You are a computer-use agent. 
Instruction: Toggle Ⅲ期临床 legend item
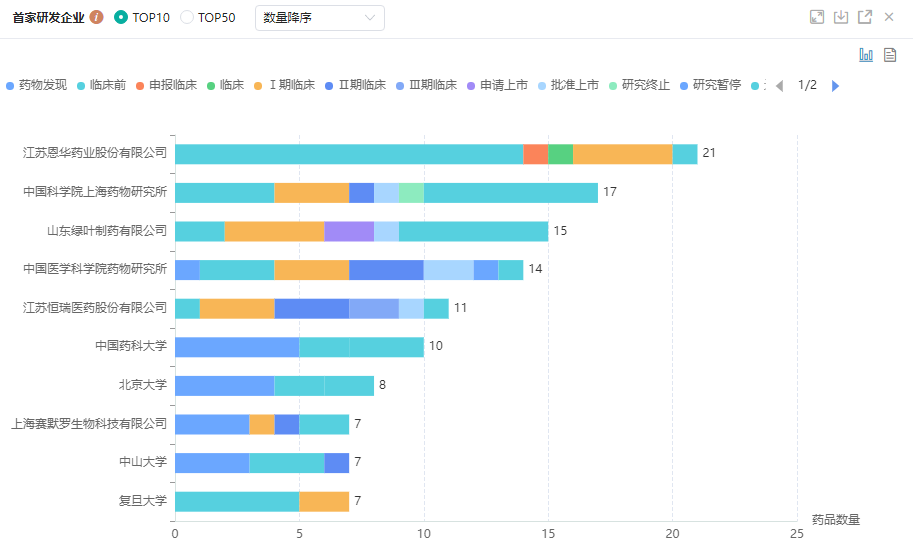pyautogui.click(x=426, y=85)
